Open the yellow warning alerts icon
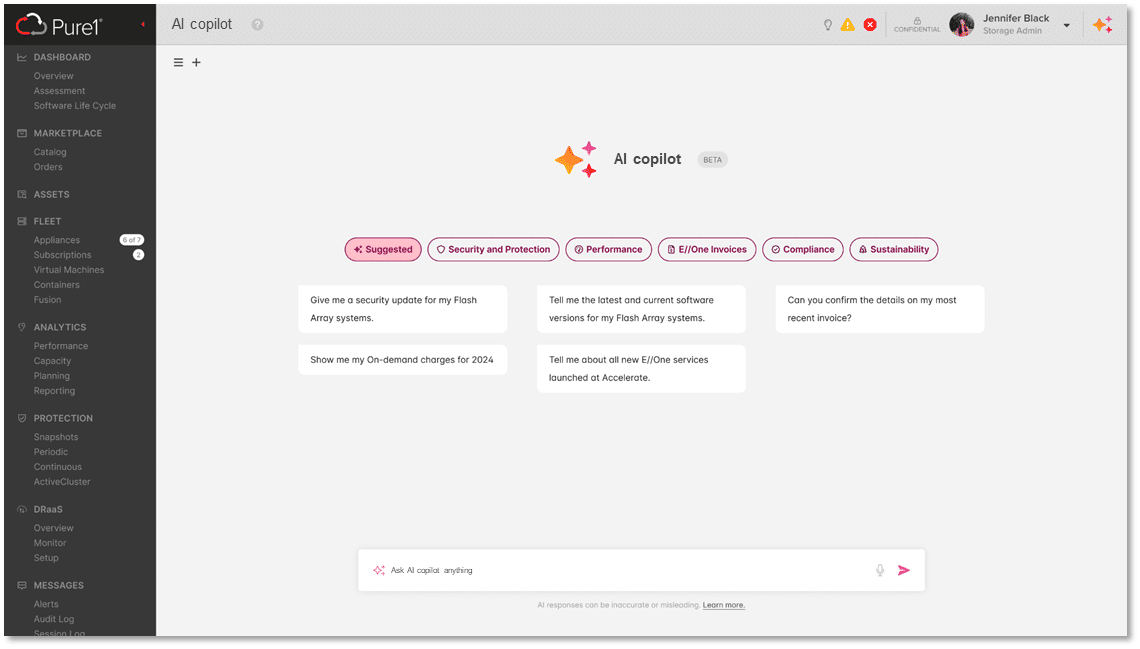Image resolution: width=1140 pixels, height=649 pixels. pos(848,25)
